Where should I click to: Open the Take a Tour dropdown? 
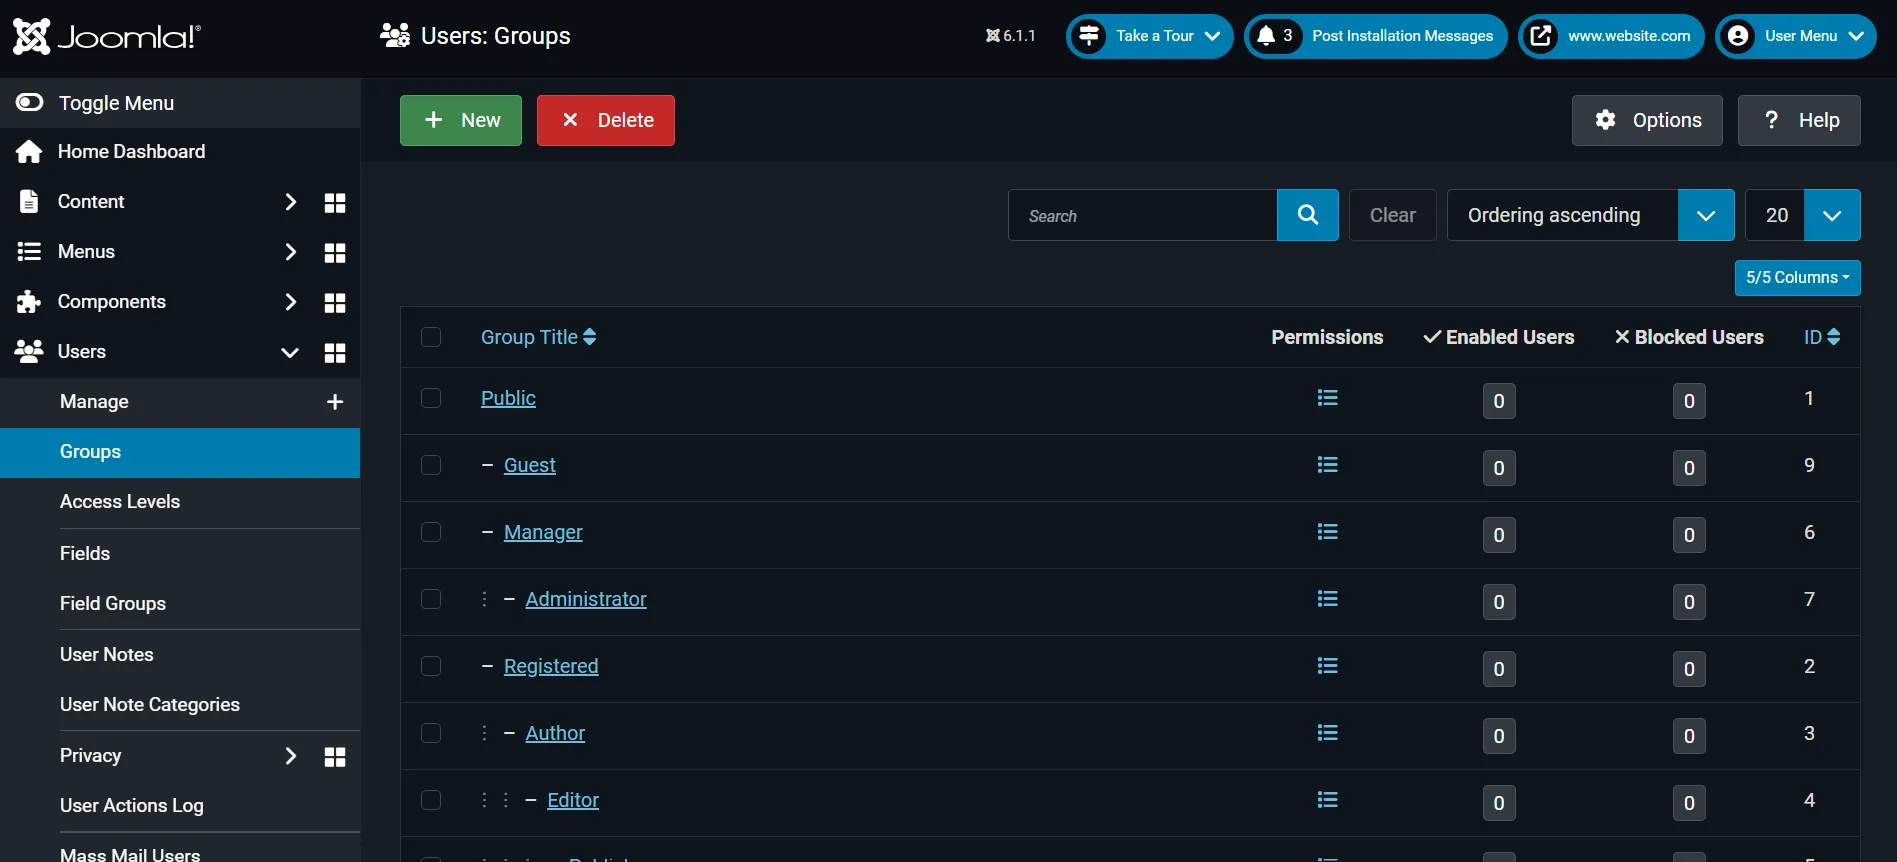(1150, 36)
